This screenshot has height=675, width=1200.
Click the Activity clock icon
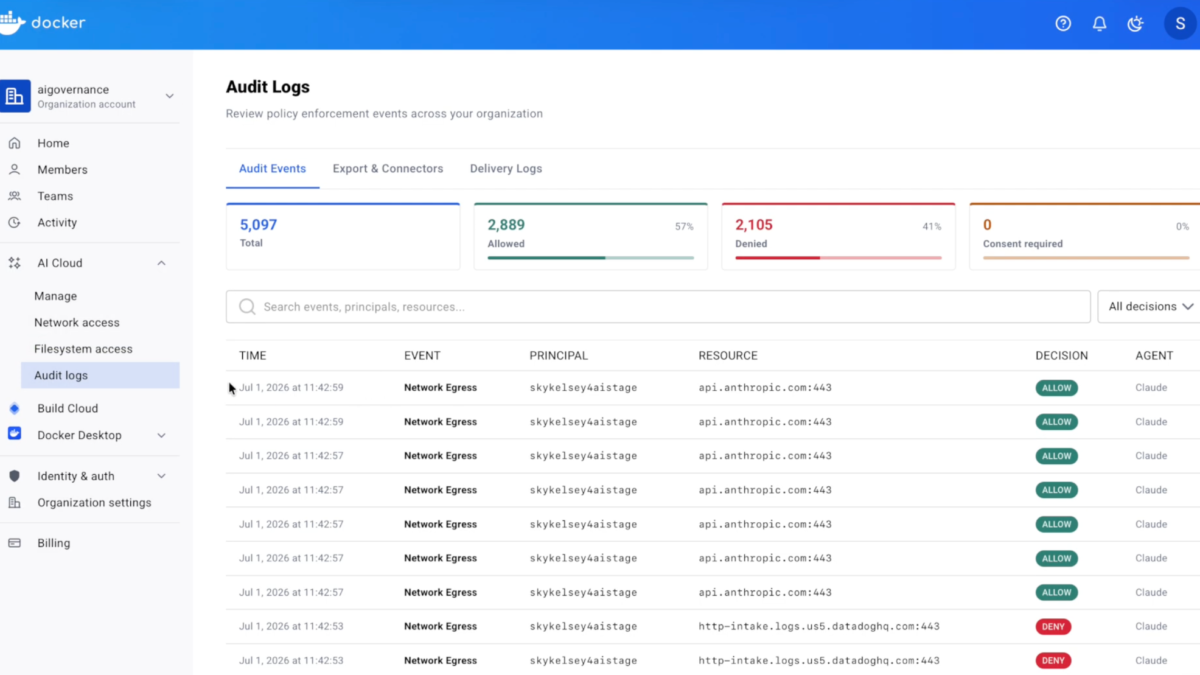14,223
